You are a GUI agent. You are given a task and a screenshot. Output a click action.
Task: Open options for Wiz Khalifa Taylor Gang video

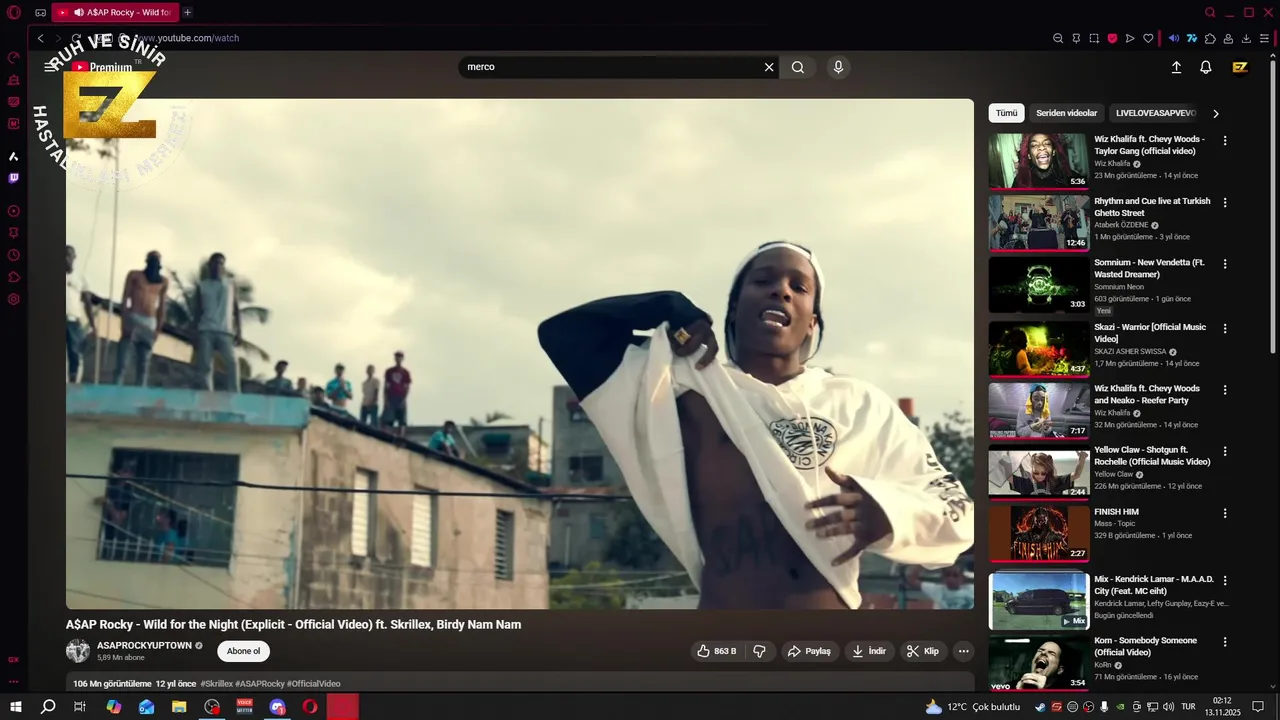pos(1225,141)
